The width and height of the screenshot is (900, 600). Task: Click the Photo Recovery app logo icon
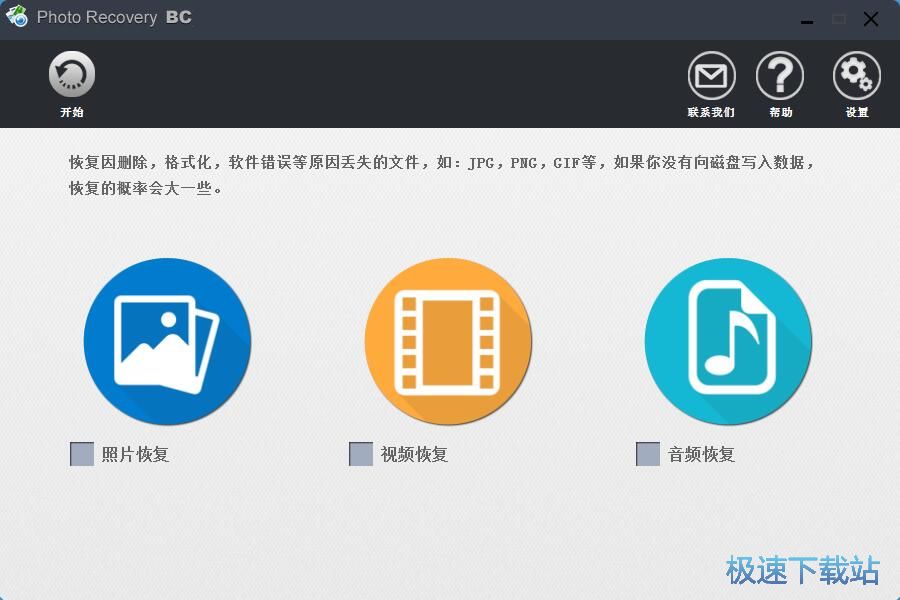pos(17,16)
